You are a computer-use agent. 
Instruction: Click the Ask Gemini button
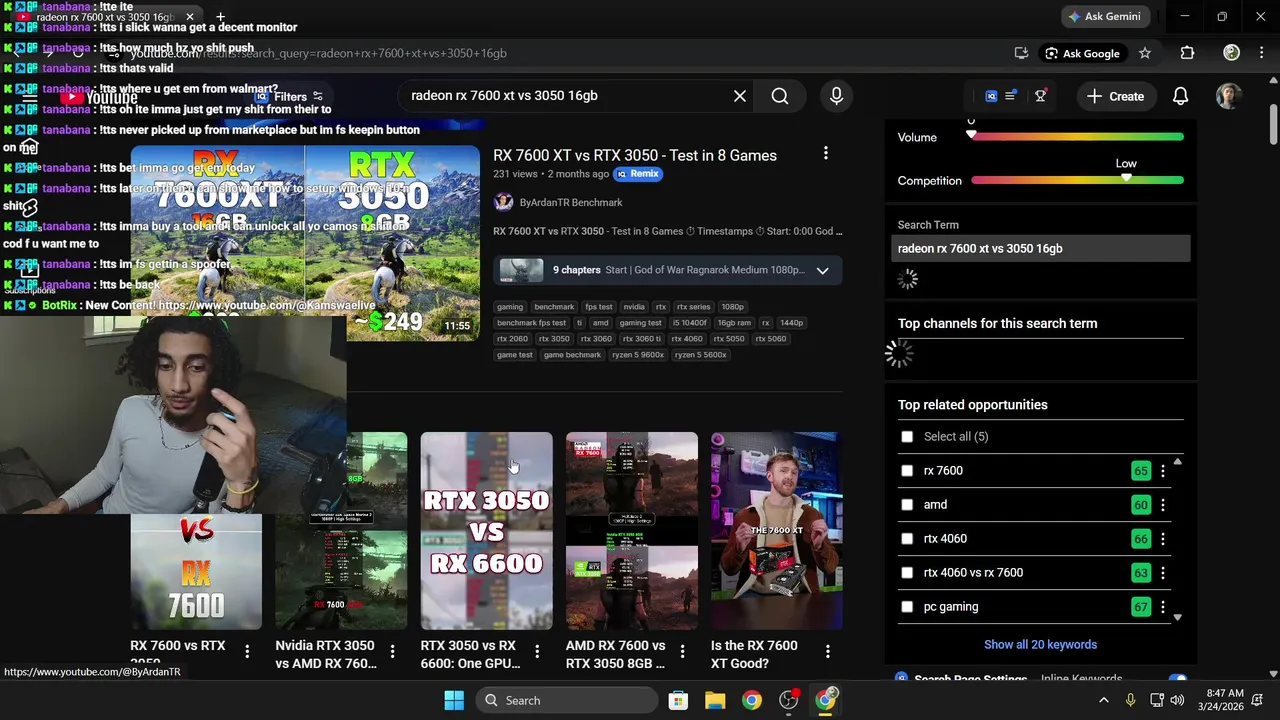pyautogui.click(x=1106, y=16)
